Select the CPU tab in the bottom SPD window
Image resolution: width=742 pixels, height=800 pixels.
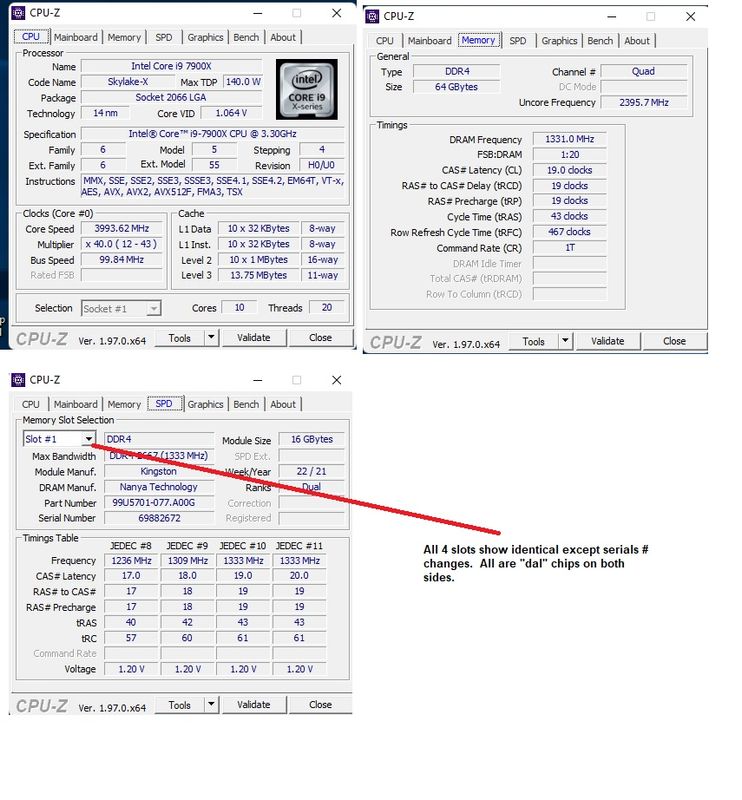point(31,404)
